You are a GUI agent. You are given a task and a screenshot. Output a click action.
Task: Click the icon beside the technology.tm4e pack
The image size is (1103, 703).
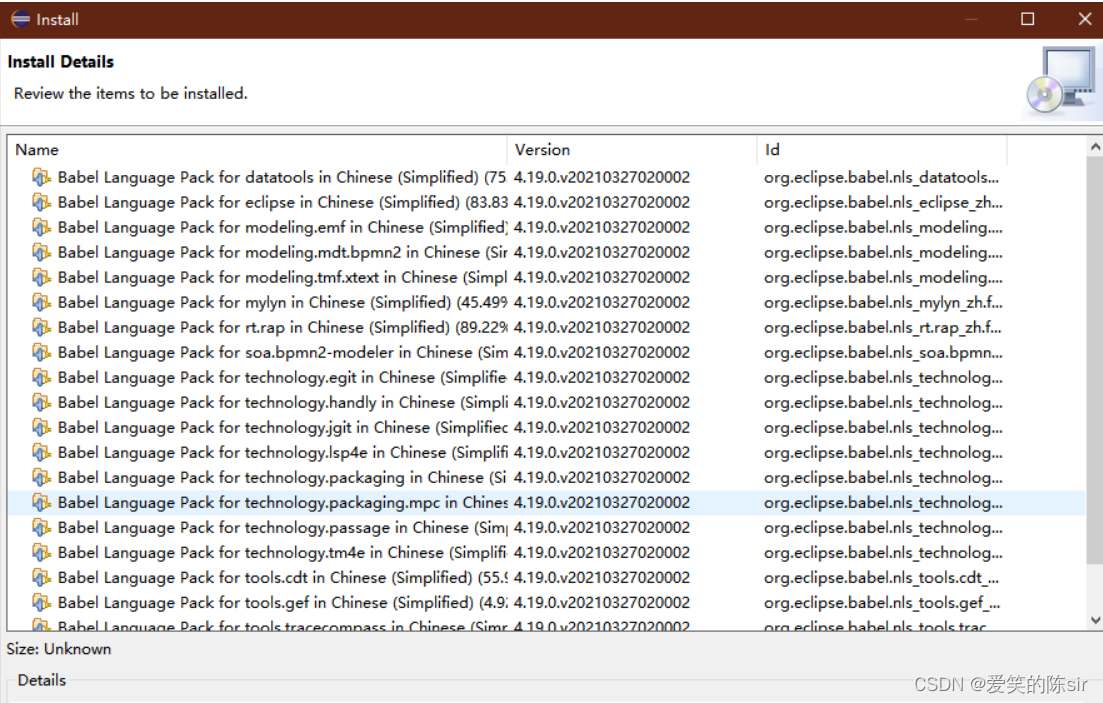[x=42, y=552]
